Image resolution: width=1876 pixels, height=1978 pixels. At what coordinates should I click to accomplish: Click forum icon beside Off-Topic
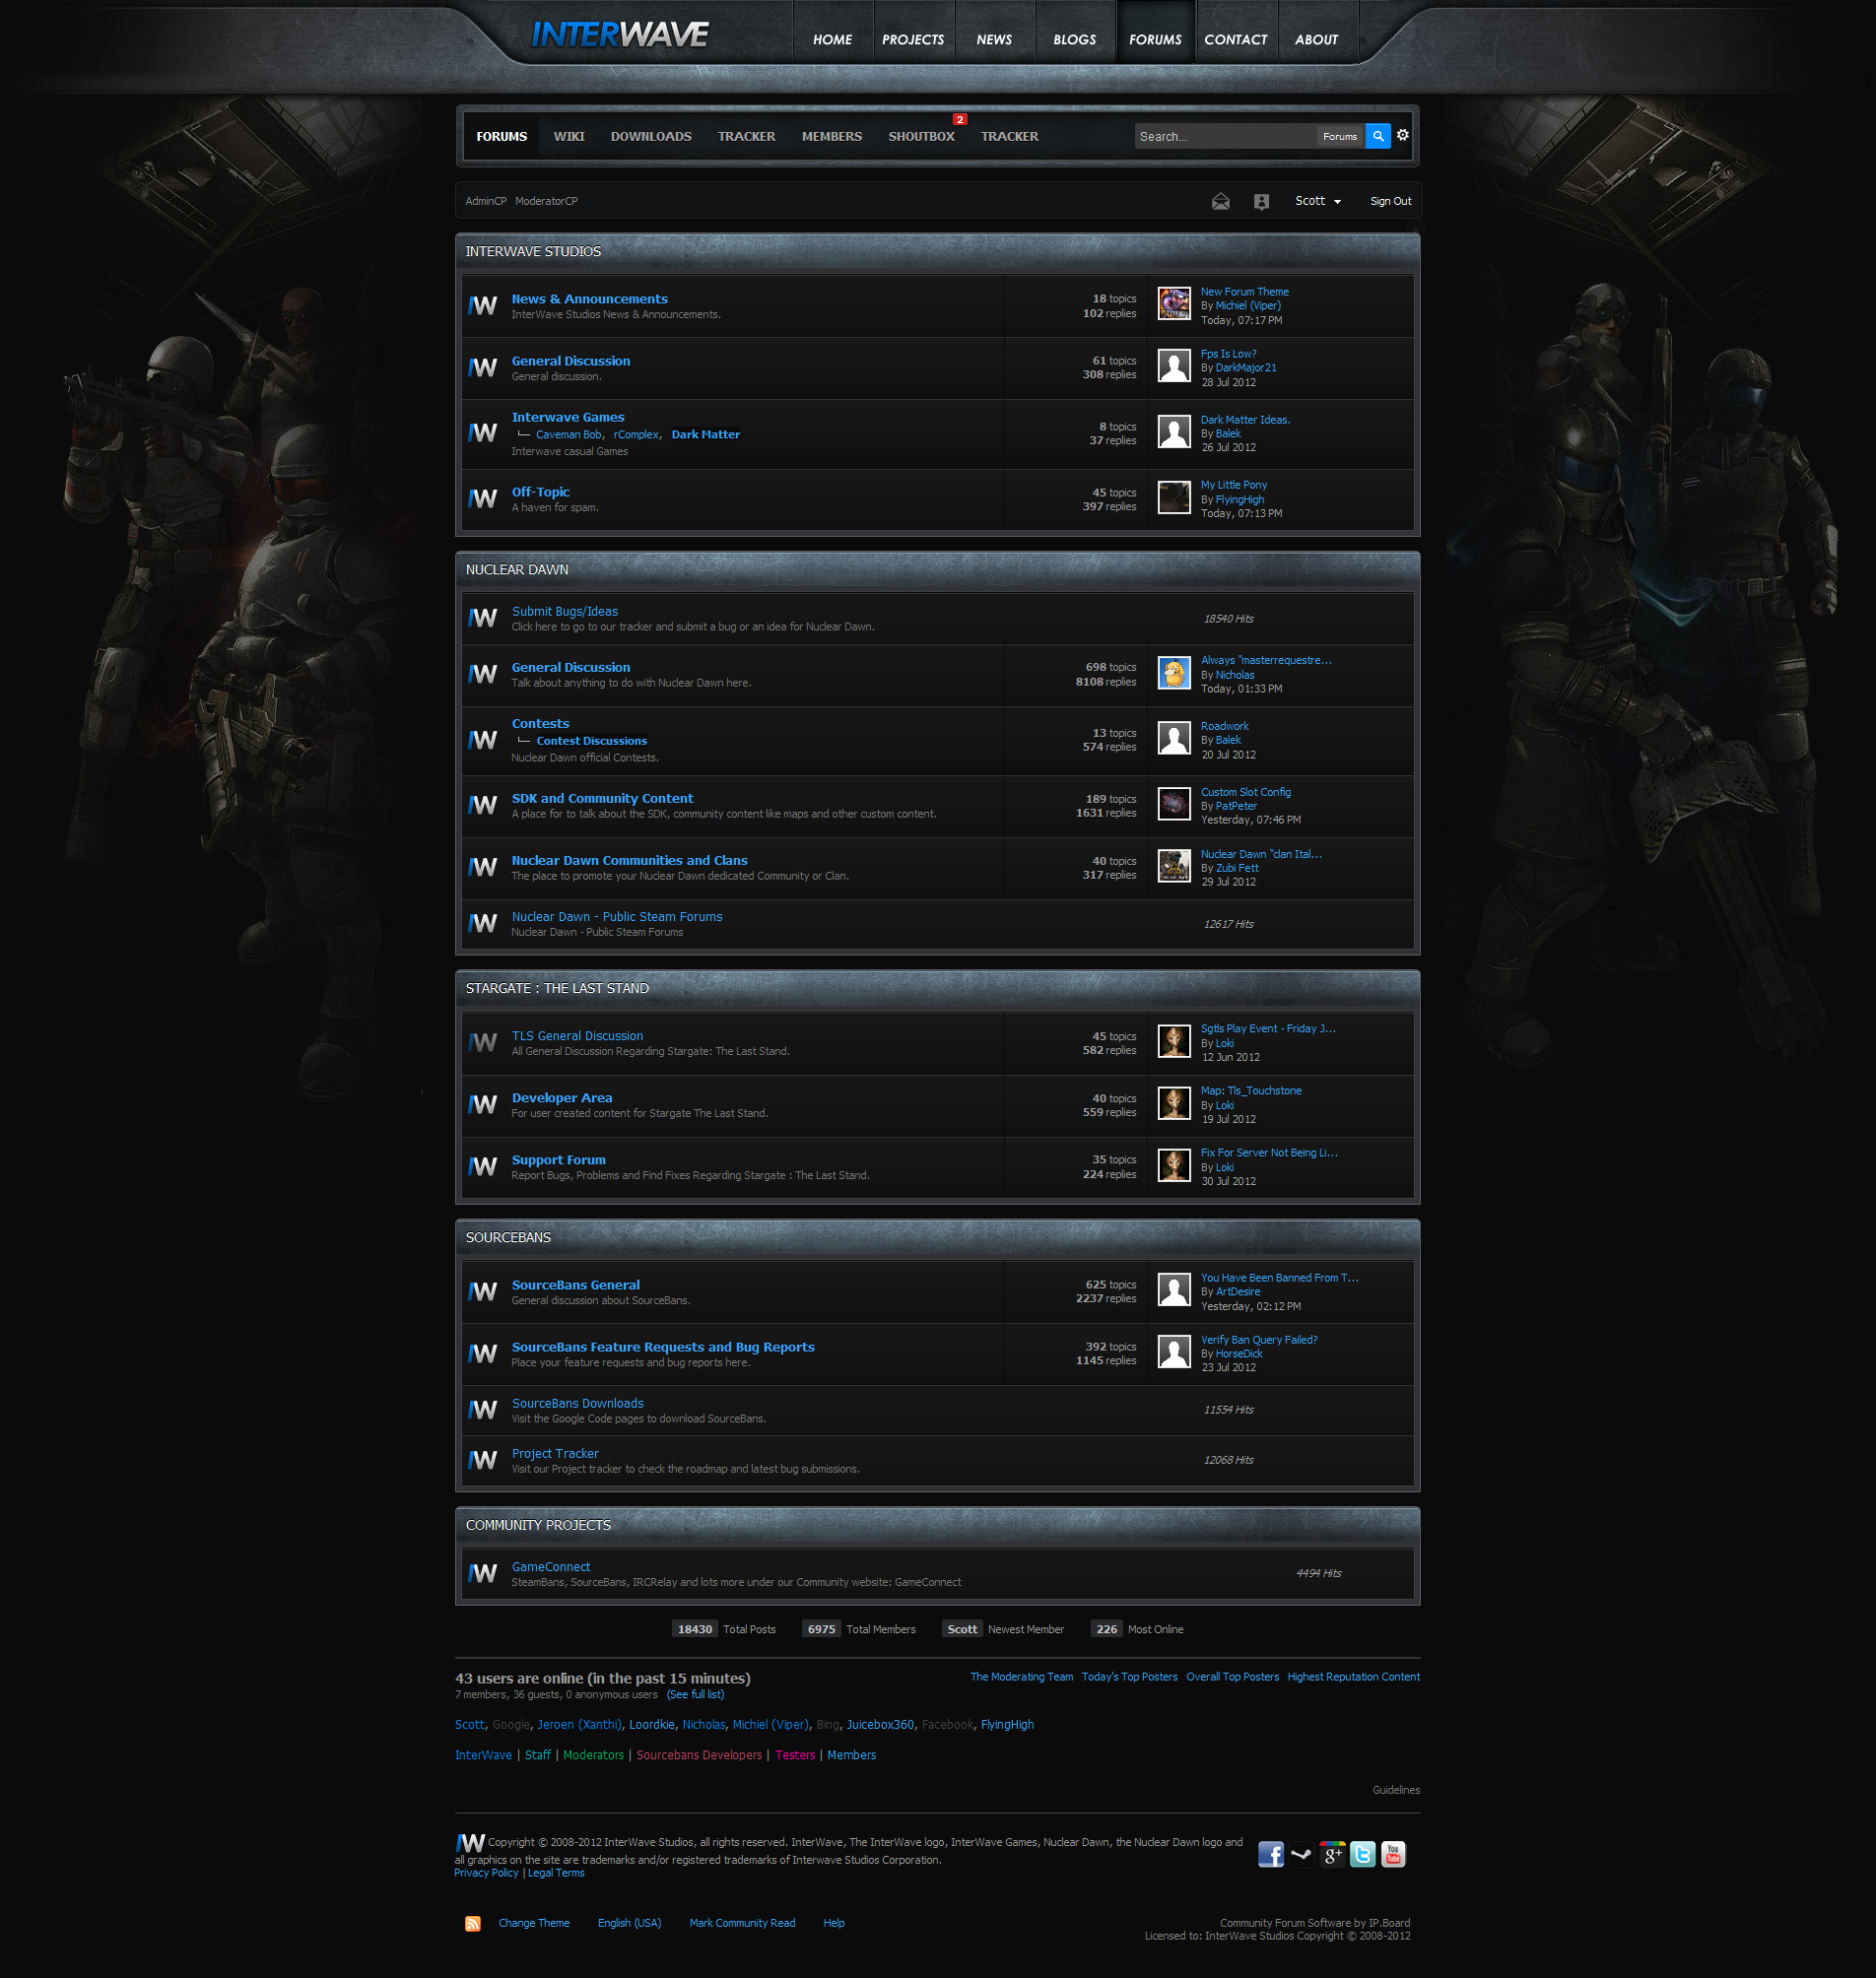pos(482,499)
